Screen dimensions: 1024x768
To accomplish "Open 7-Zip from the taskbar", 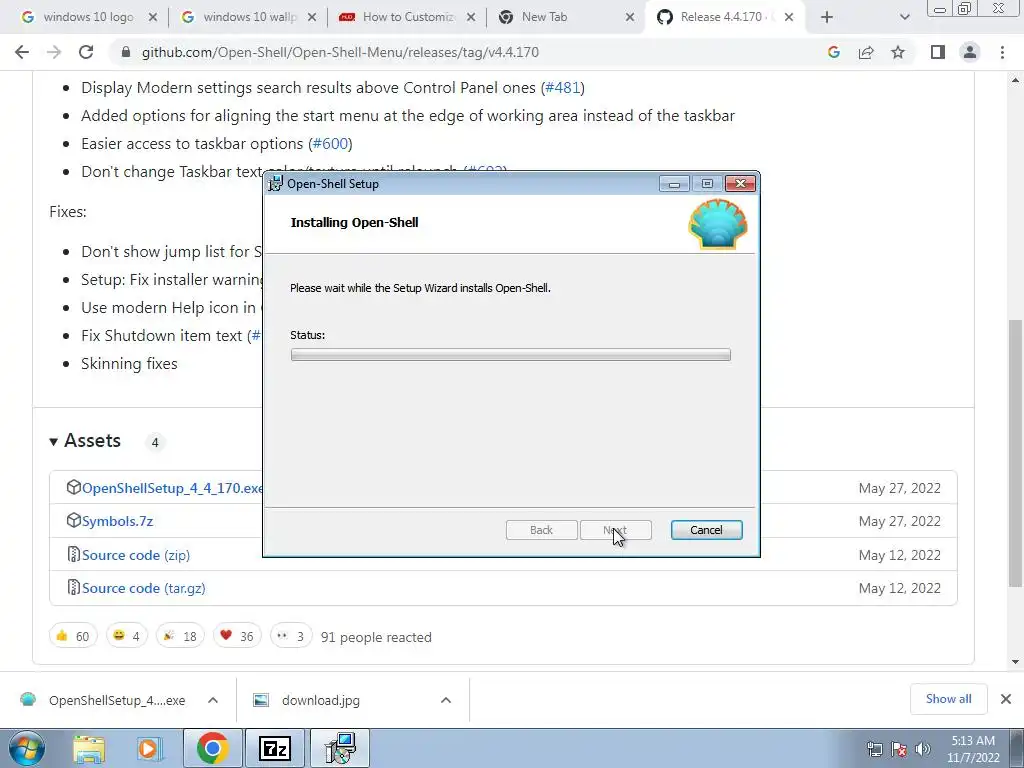I will [275, 749].
